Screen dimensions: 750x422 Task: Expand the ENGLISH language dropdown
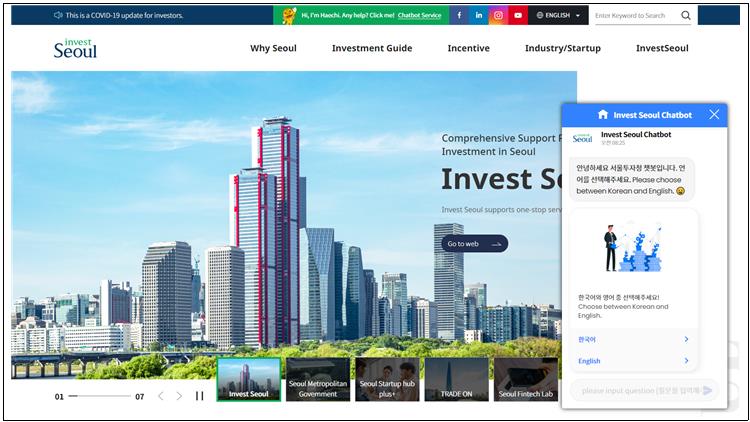click(558, 15)
